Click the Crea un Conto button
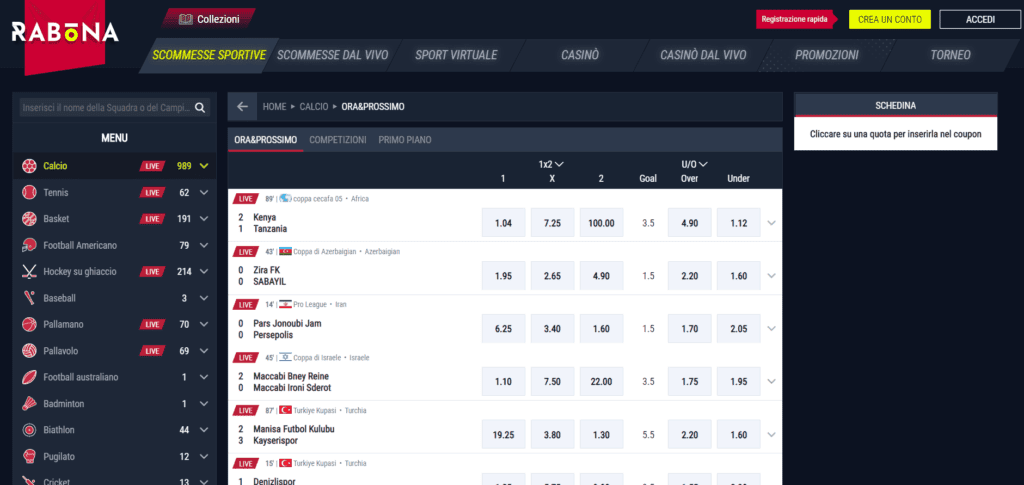The width and height of the screenshot is (1024, 485). [x=889, y=20]
